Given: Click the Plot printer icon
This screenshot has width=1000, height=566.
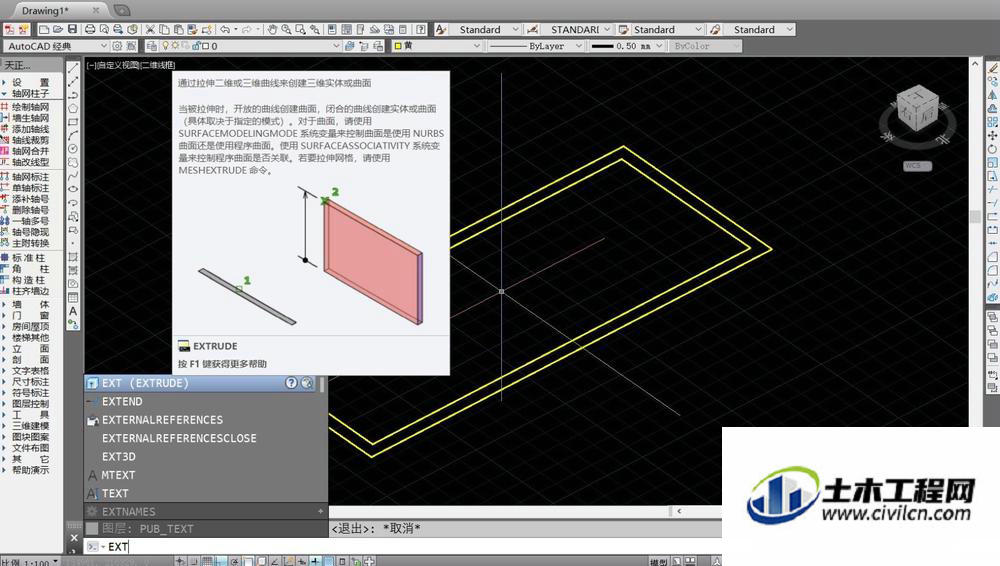Looking at the screenshot, I should 90,29.
